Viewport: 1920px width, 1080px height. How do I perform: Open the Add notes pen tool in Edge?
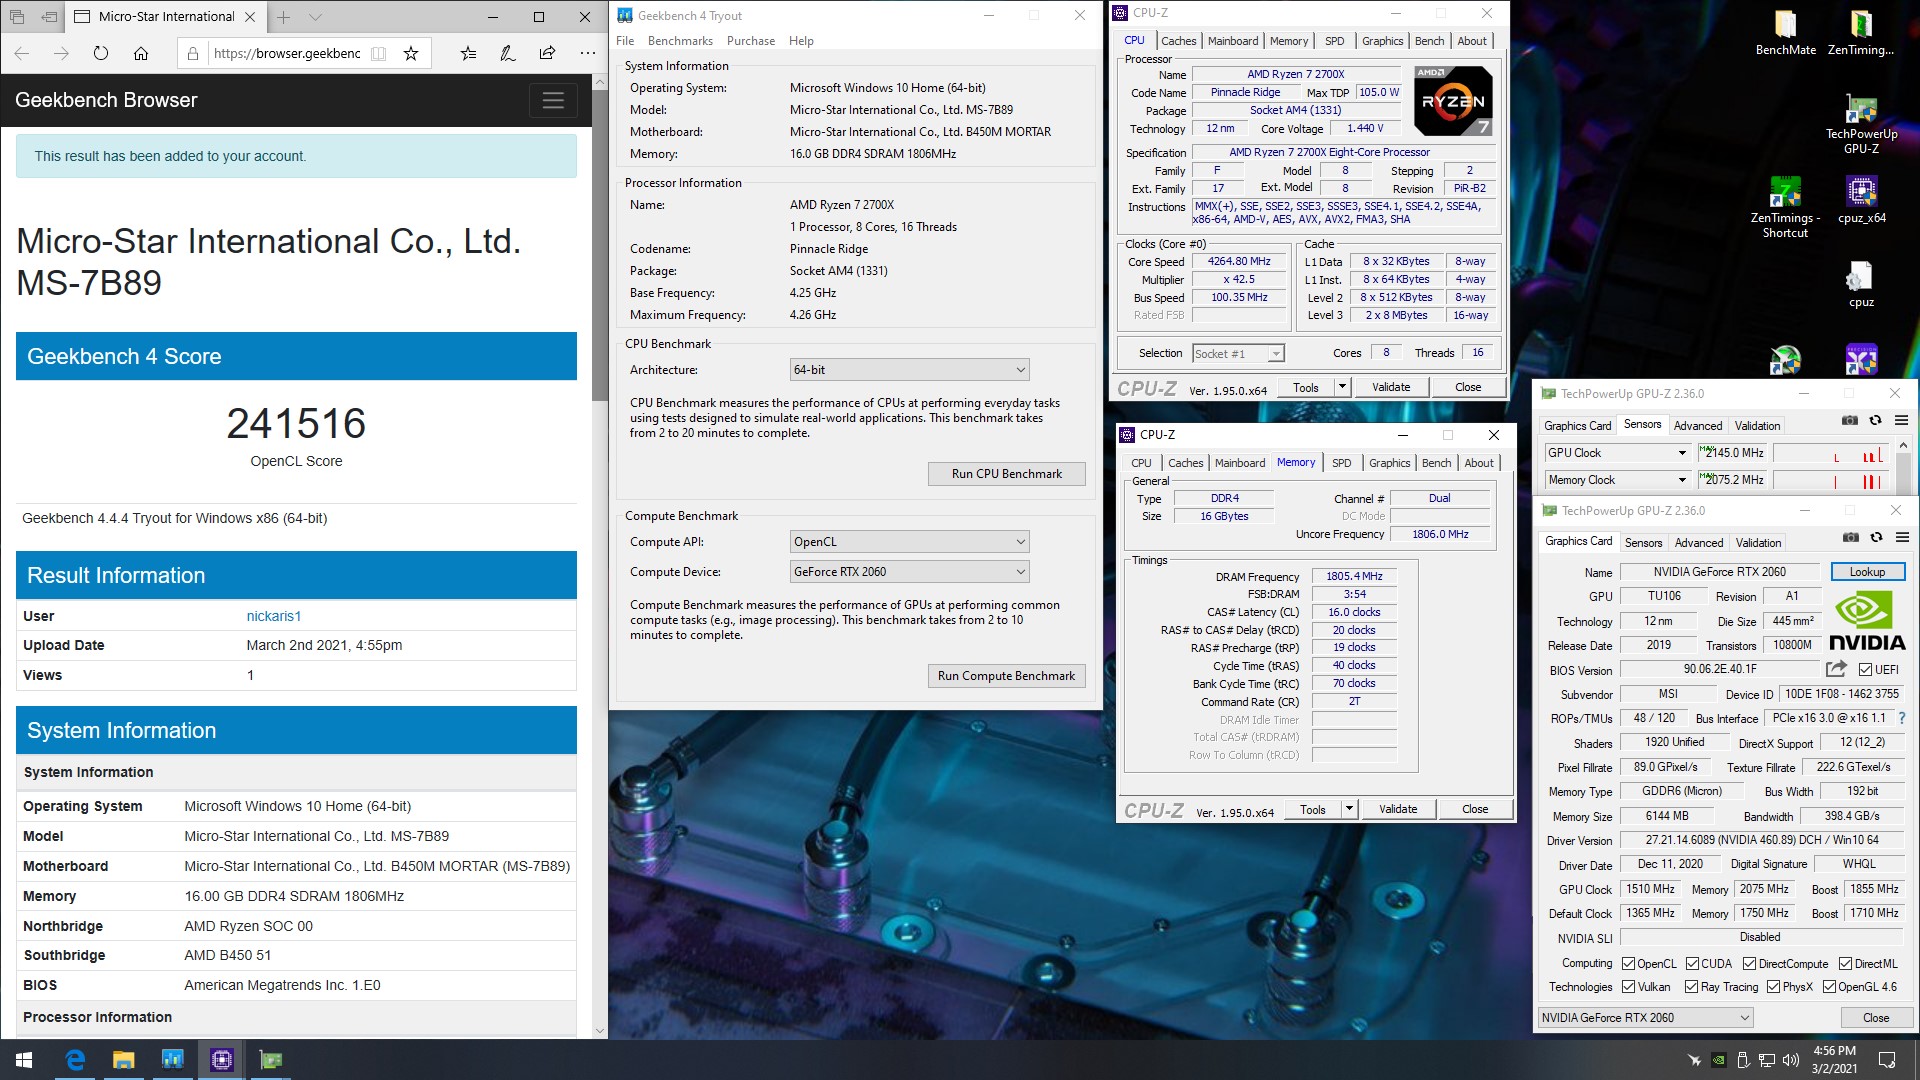508,53
